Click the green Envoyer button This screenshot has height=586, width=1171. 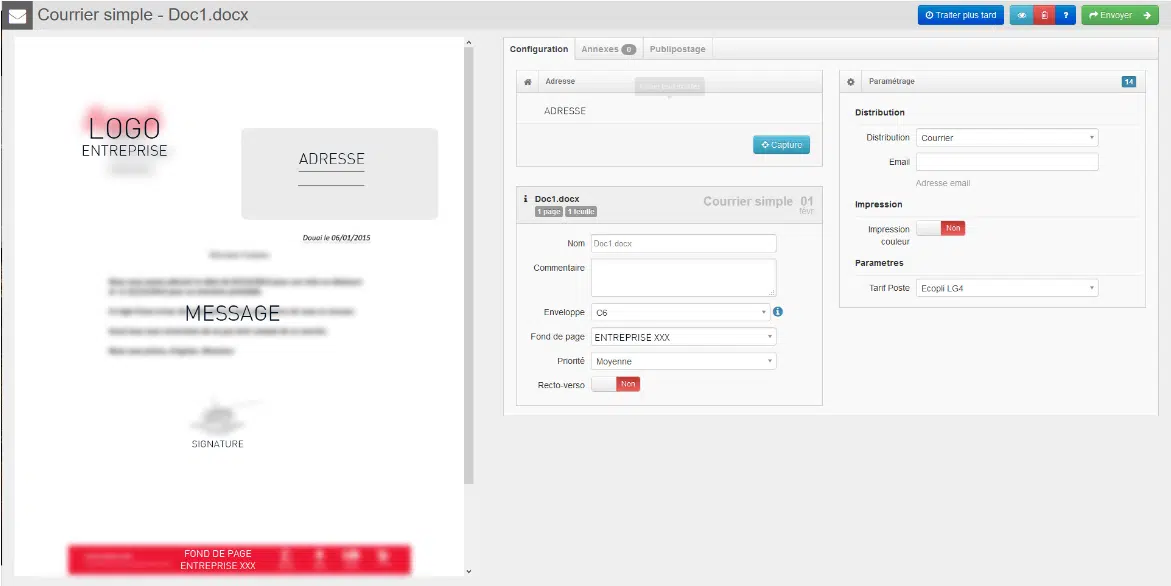pyautogui.click(x=1120, y=15)
